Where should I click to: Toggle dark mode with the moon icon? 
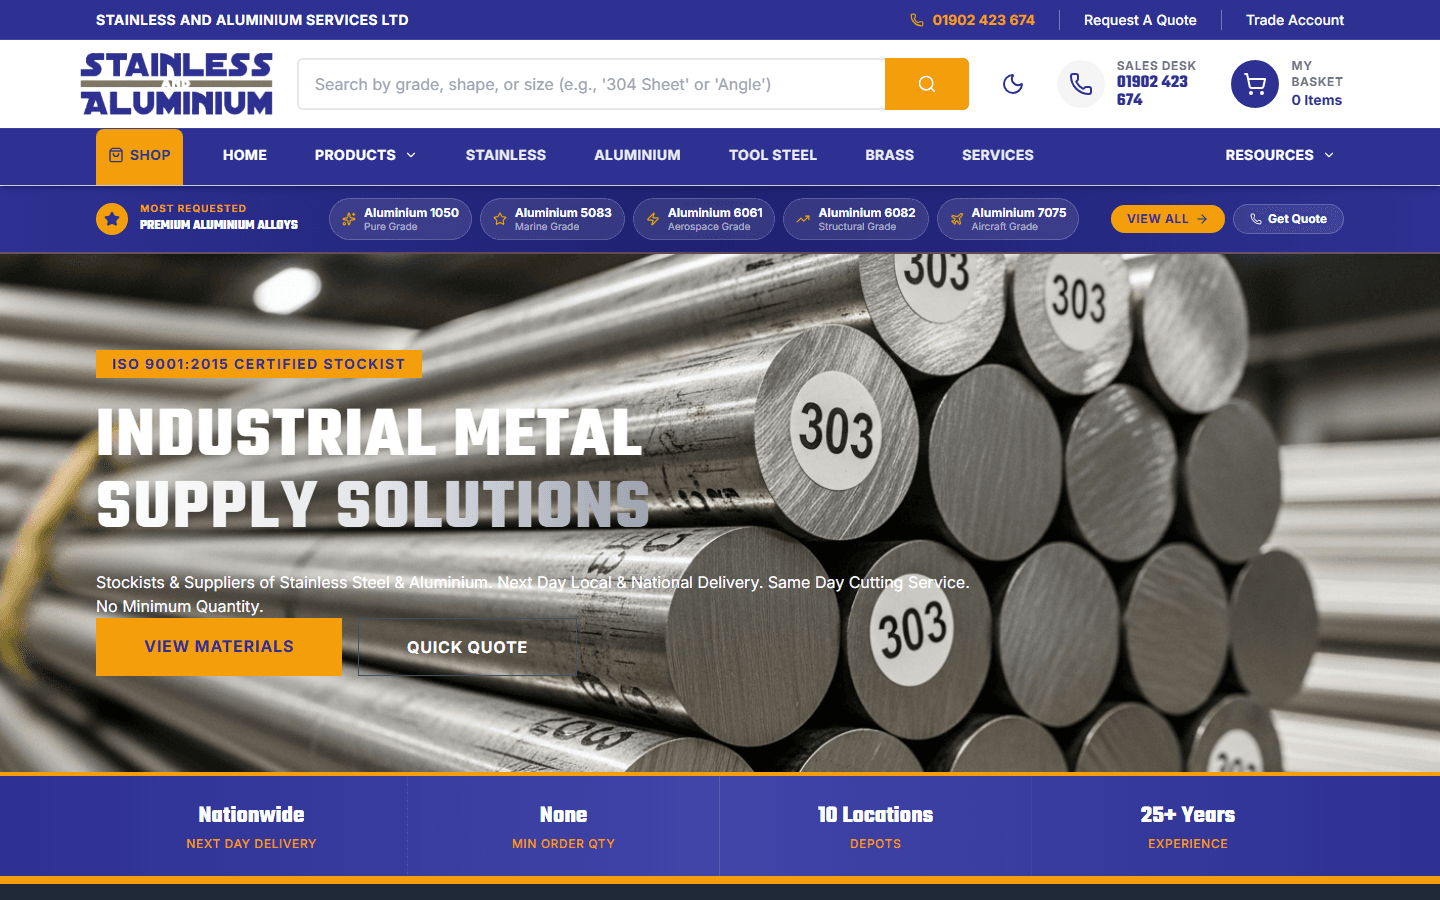[x=1012, y=84]
